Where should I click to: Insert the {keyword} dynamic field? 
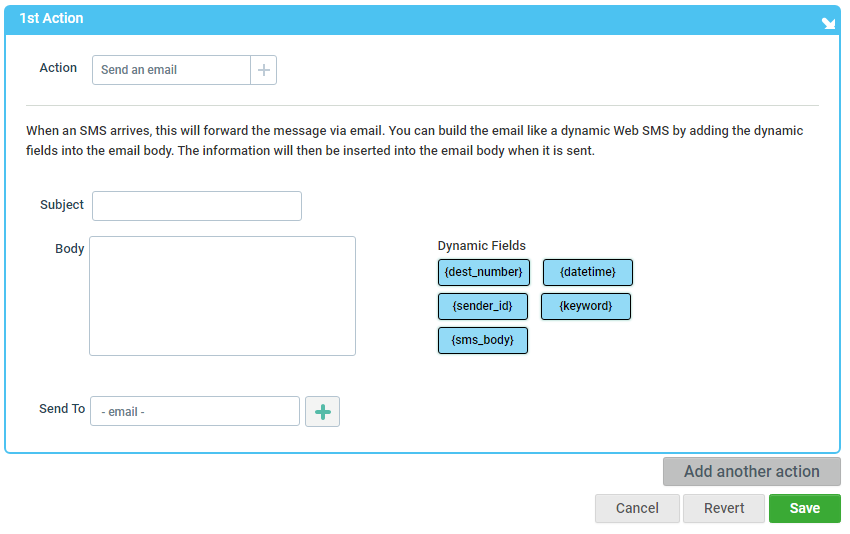pyautogui.click(x=585, y=306)
